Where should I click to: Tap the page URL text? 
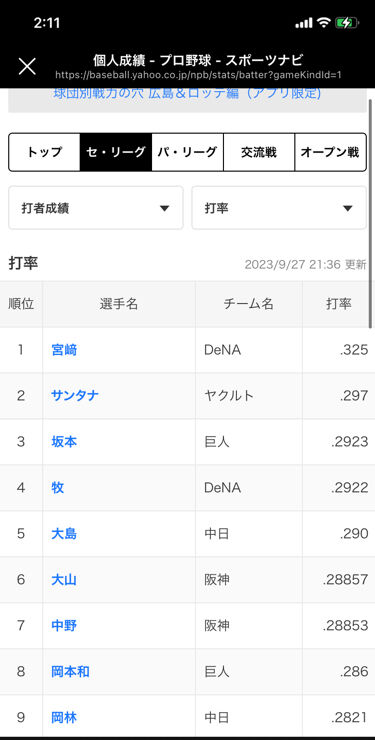pyautogui.click(x=198, y=75)
